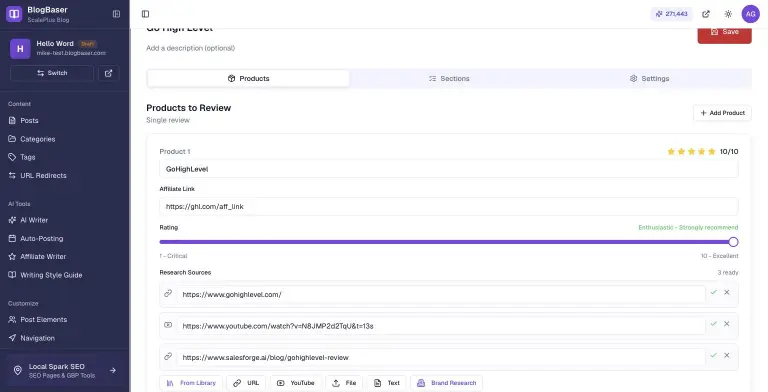Click the Affiliate Link input field
This screenshot has width=768, height=392.
click(449, 207)
